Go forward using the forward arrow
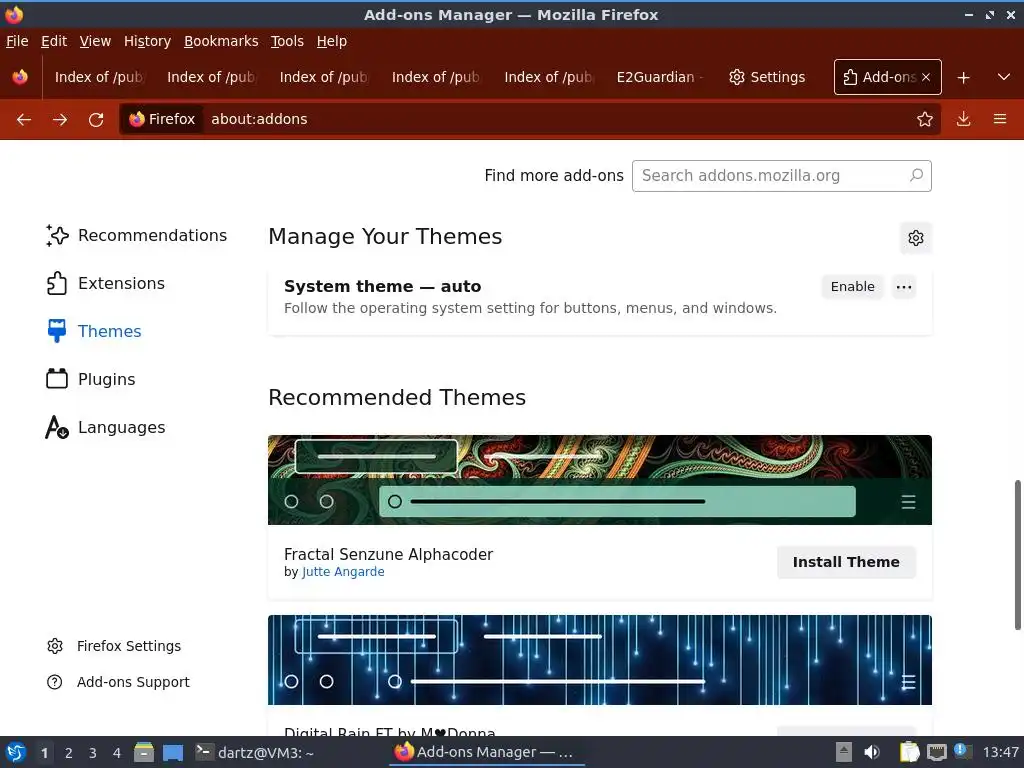 pos(60,120)
